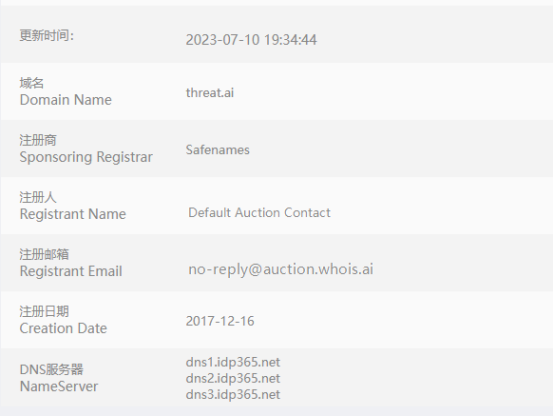554x416 pixels.
Task: Click the 注册商 Chinese label
Action: click(38, 140)
